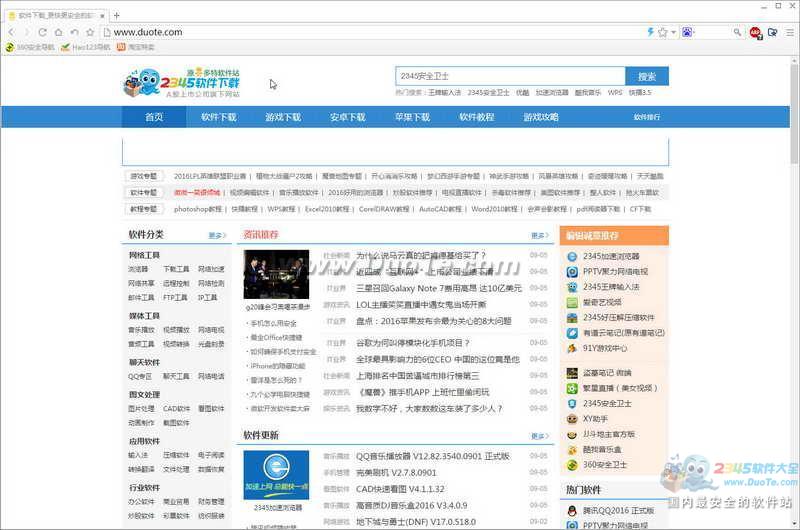Open QQ音乐播放器 V12.82 software link
The image size is (800, 530).
[433, 456]
